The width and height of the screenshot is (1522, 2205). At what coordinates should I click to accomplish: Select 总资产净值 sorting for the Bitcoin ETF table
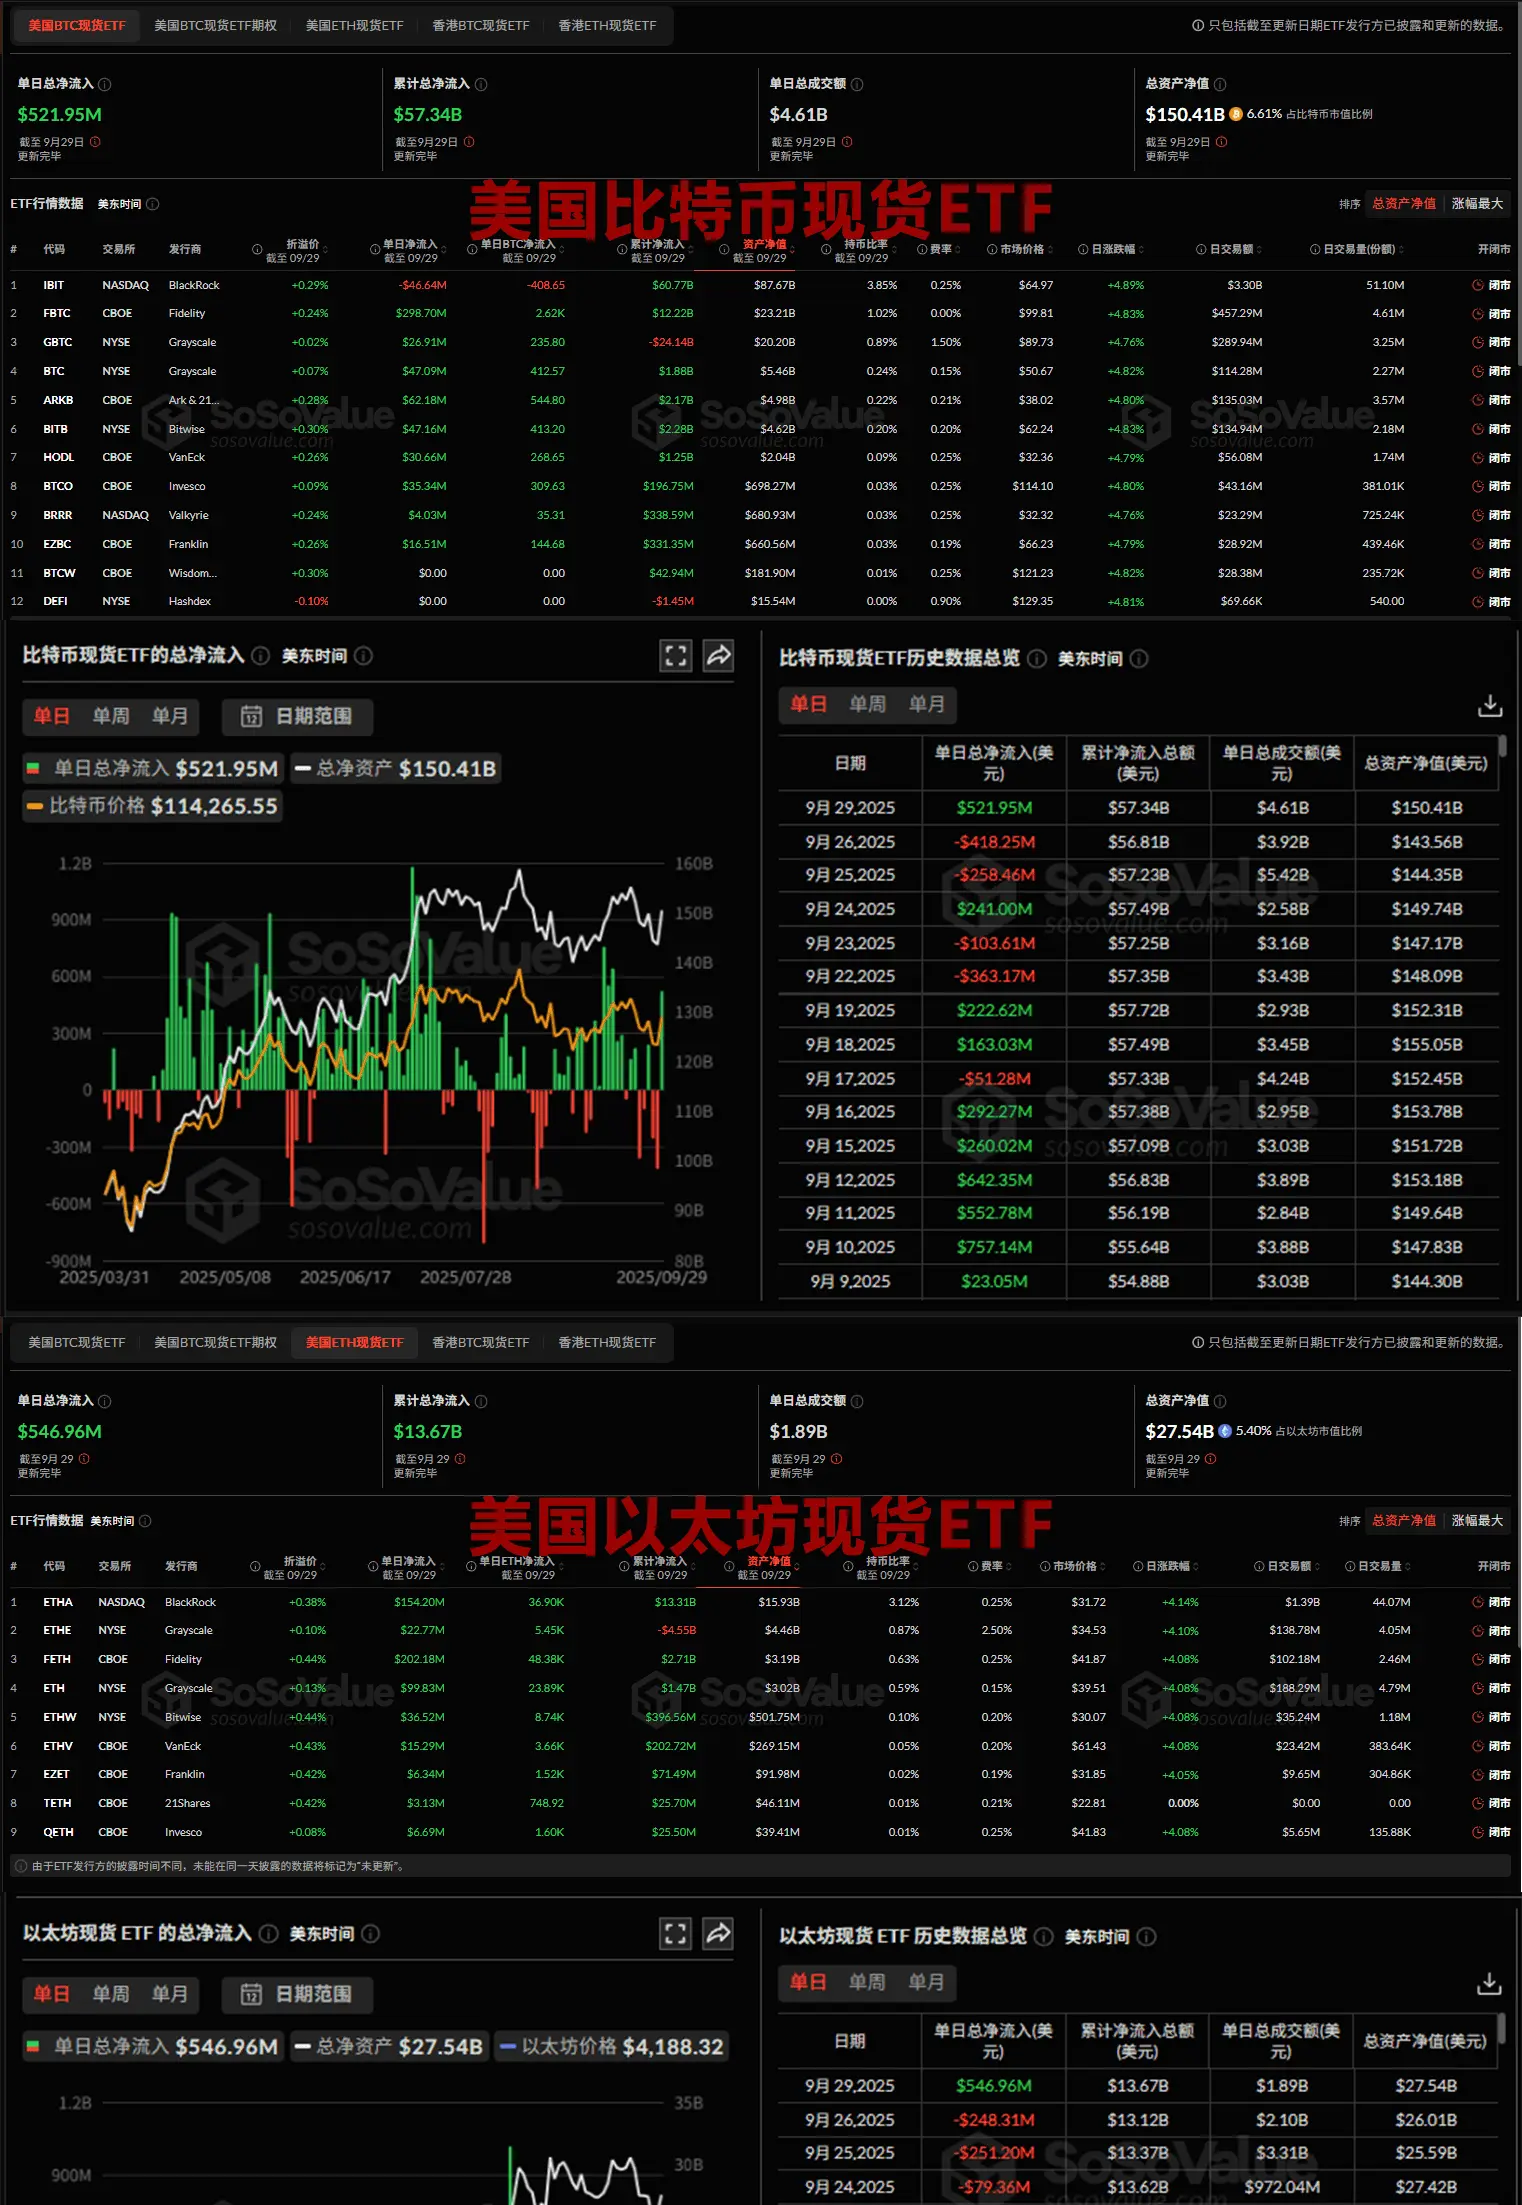tap(1404, 204)
